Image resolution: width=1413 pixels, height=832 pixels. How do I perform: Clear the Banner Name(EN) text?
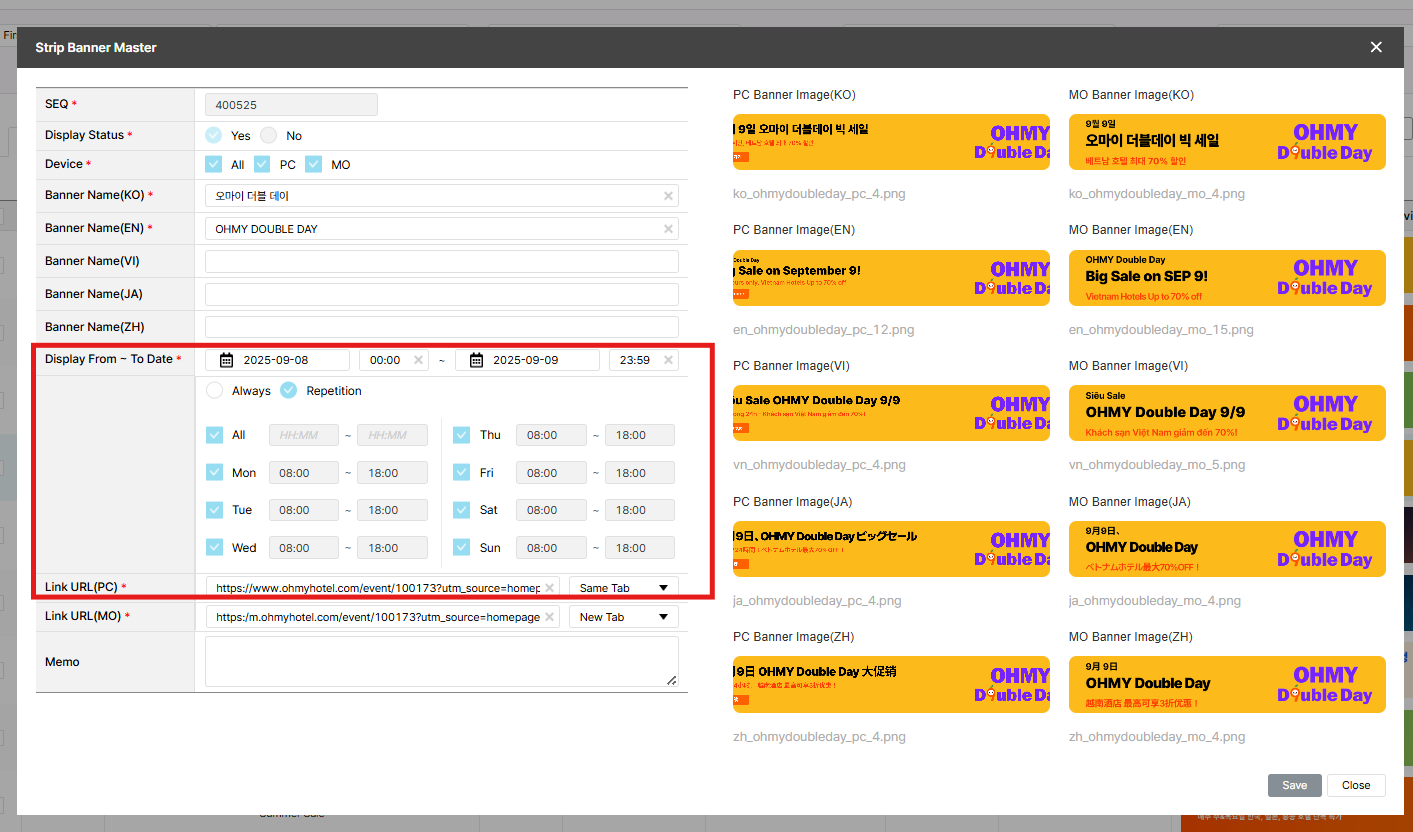point(668,229)
